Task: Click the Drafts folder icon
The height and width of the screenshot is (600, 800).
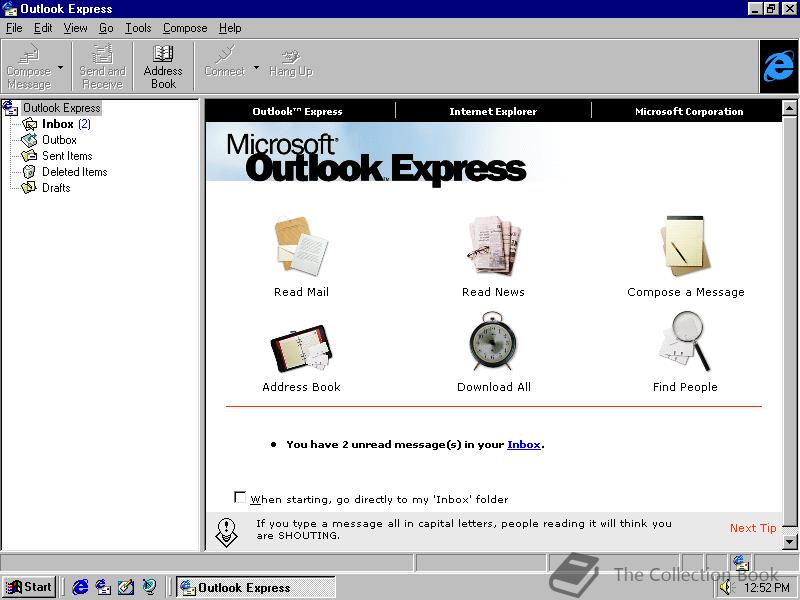Action: coord(30,188)
